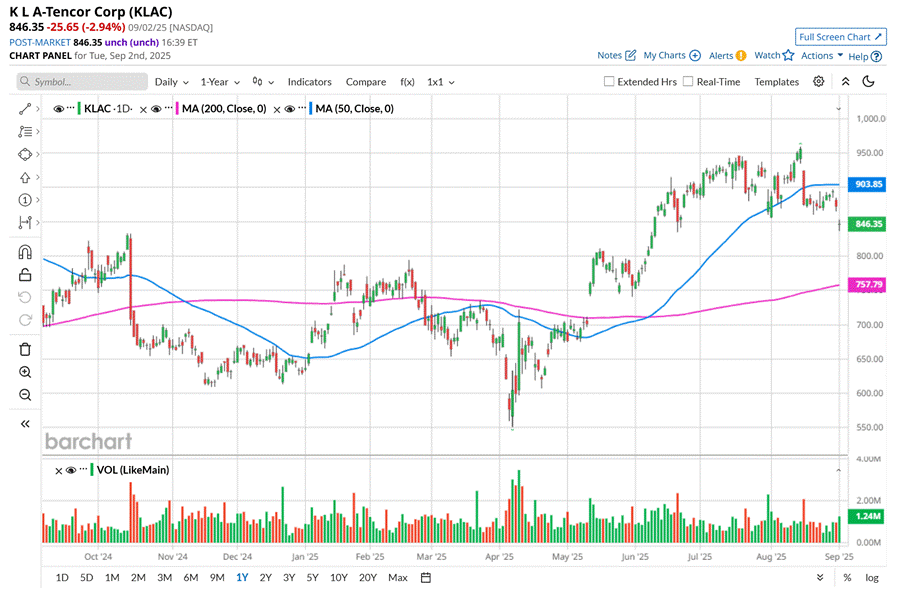The height and width of the screenshot is (591, 902).
Task: Delete drawings with the trash icon
Action: (25, 349)
